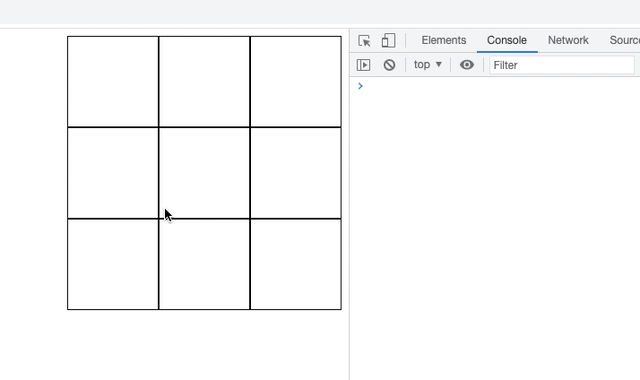Show the console sidebar panel
This screenshot has height=380, width=640.
point(363,65)
